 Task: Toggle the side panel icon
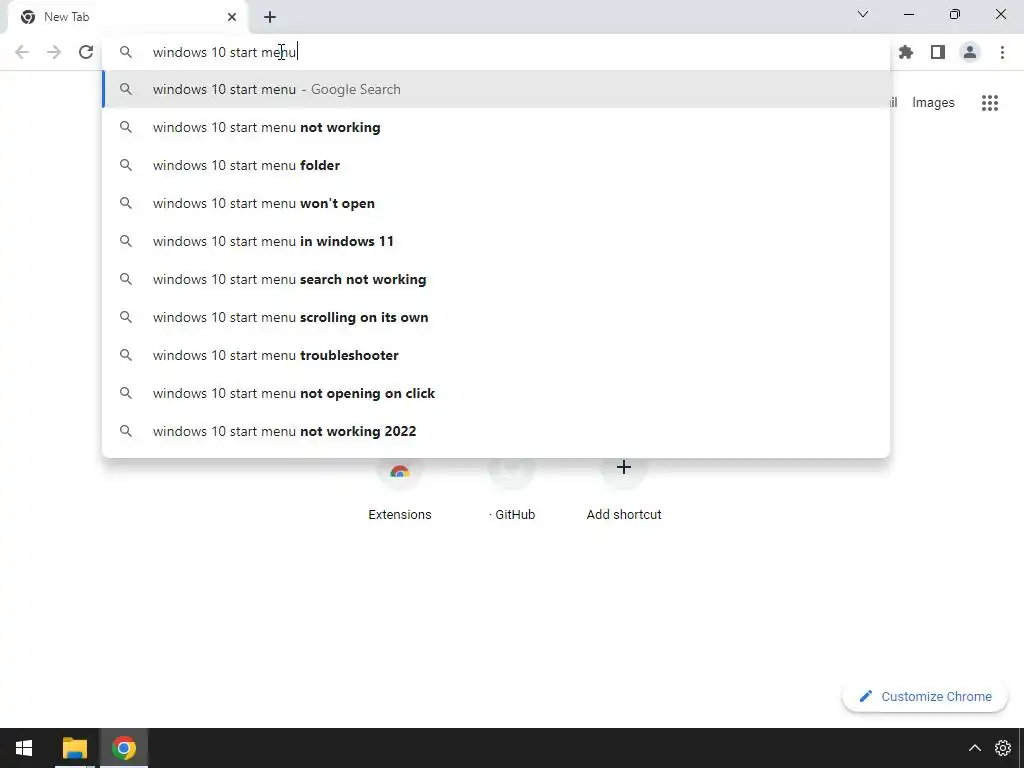938,52
